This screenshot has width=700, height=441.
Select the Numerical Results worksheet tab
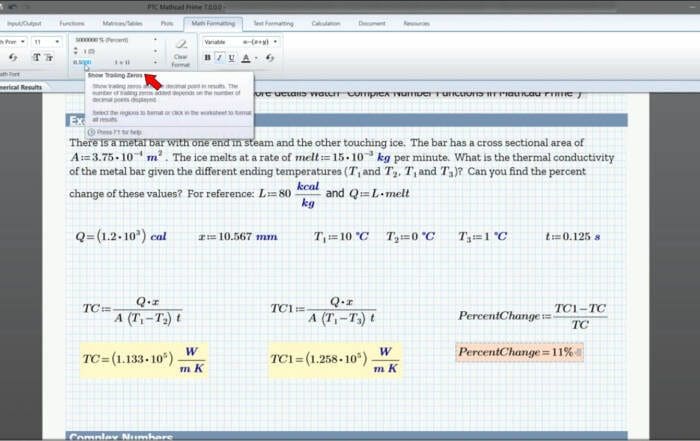21,87
